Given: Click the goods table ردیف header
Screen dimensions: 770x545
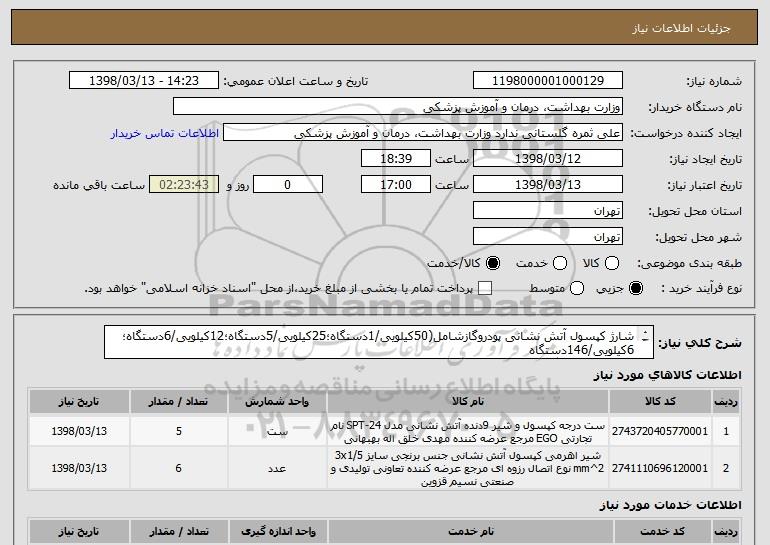Looking at the screenshot, I should [x=726, y=402].
